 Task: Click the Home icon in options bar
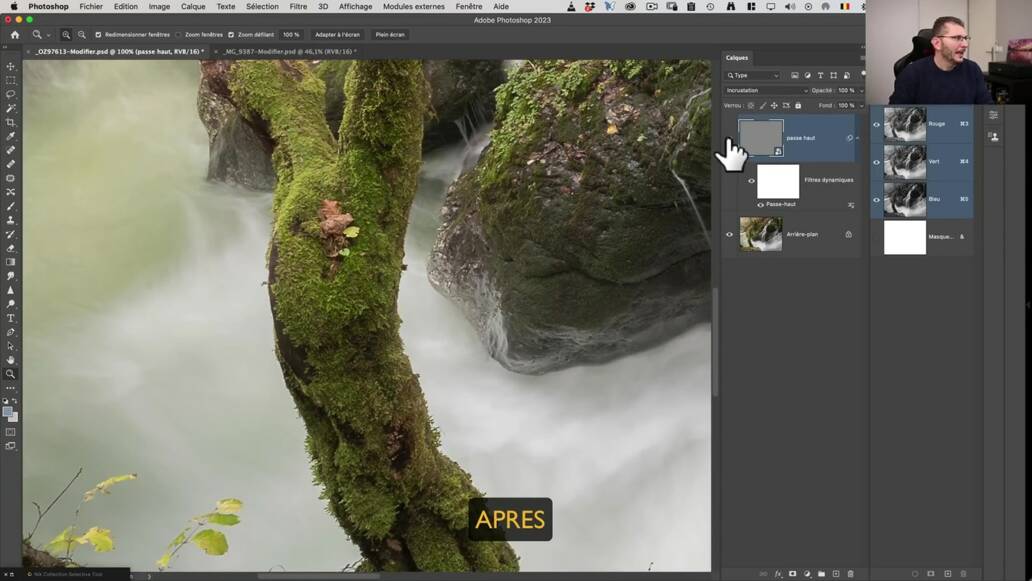14,34
